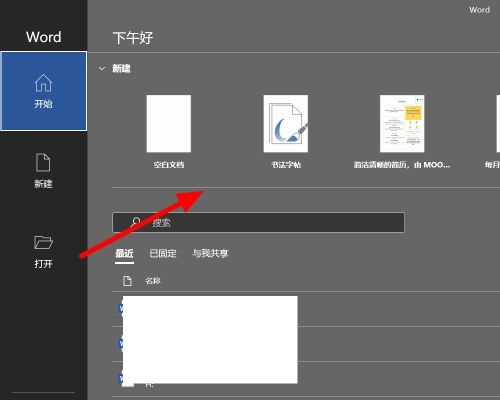
Task: Select 新建 in the left sidebar
Action: [43, 170]
